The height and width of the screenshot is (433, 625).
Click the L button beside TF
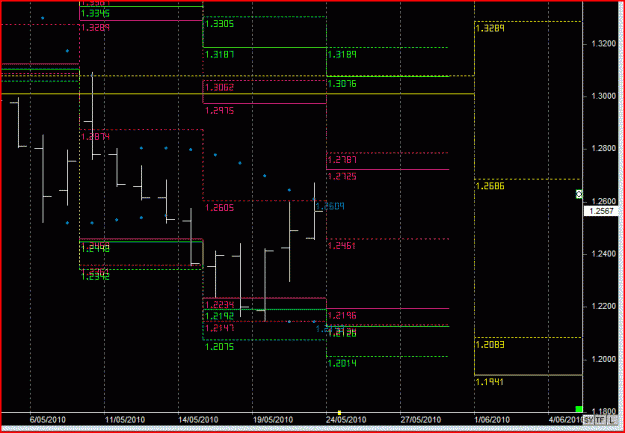click(x=612, y=419)
